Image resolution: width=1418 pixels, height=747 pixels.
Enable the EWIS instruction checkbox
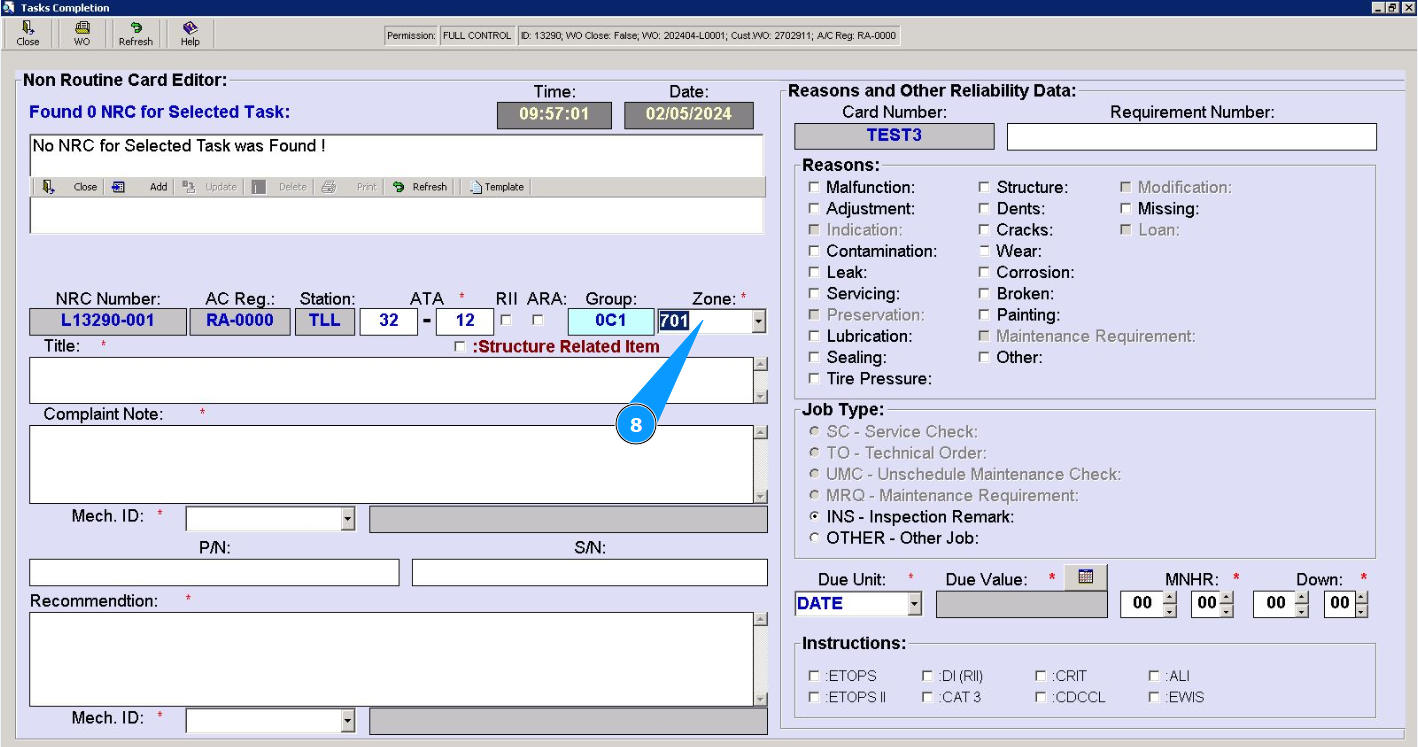(1154, 697)
